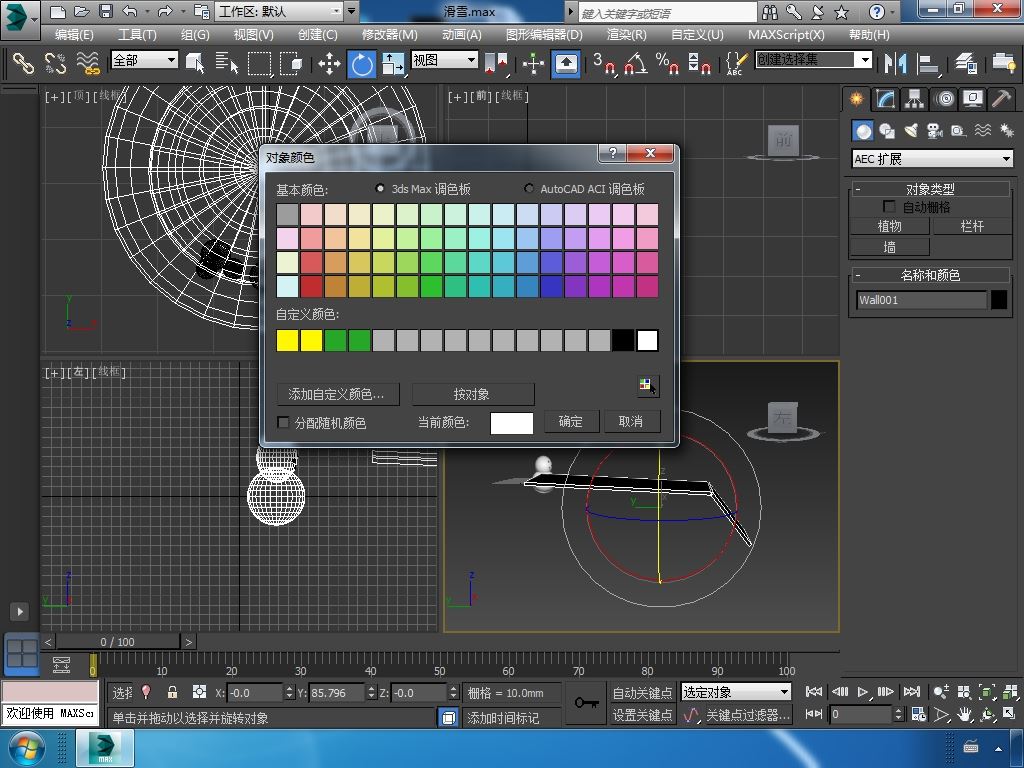Toggle the Angle Snap tool
Image resolution: width=1024 pixels, height=768 pixels.
tap(635, 63)
